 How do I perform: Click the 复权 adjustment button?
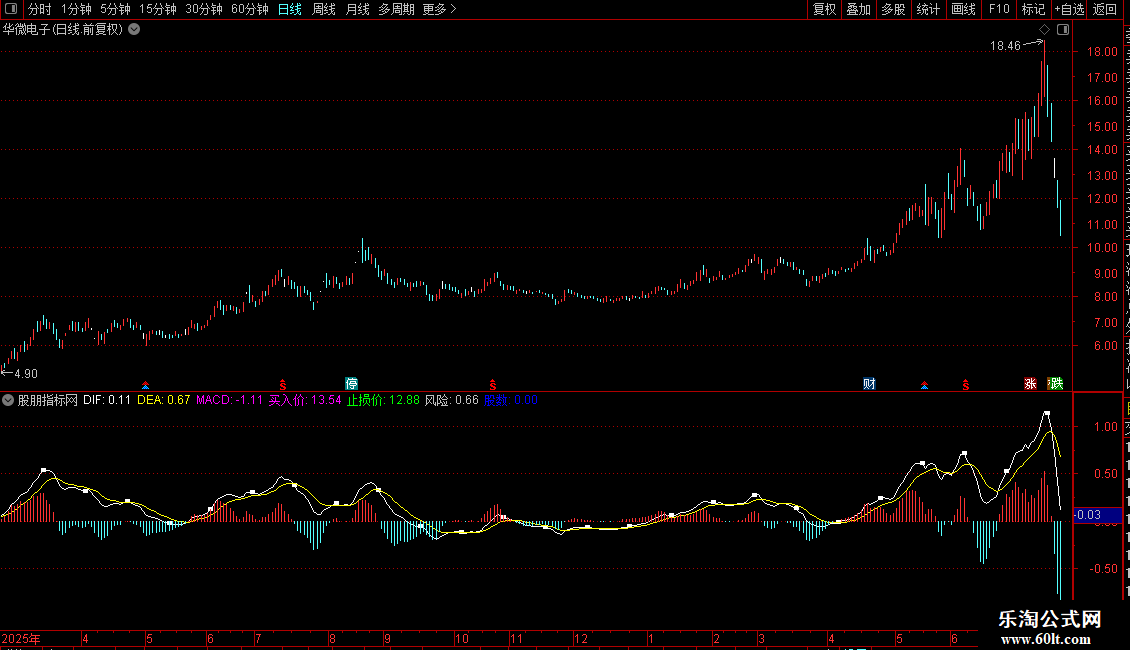point(824,9)
